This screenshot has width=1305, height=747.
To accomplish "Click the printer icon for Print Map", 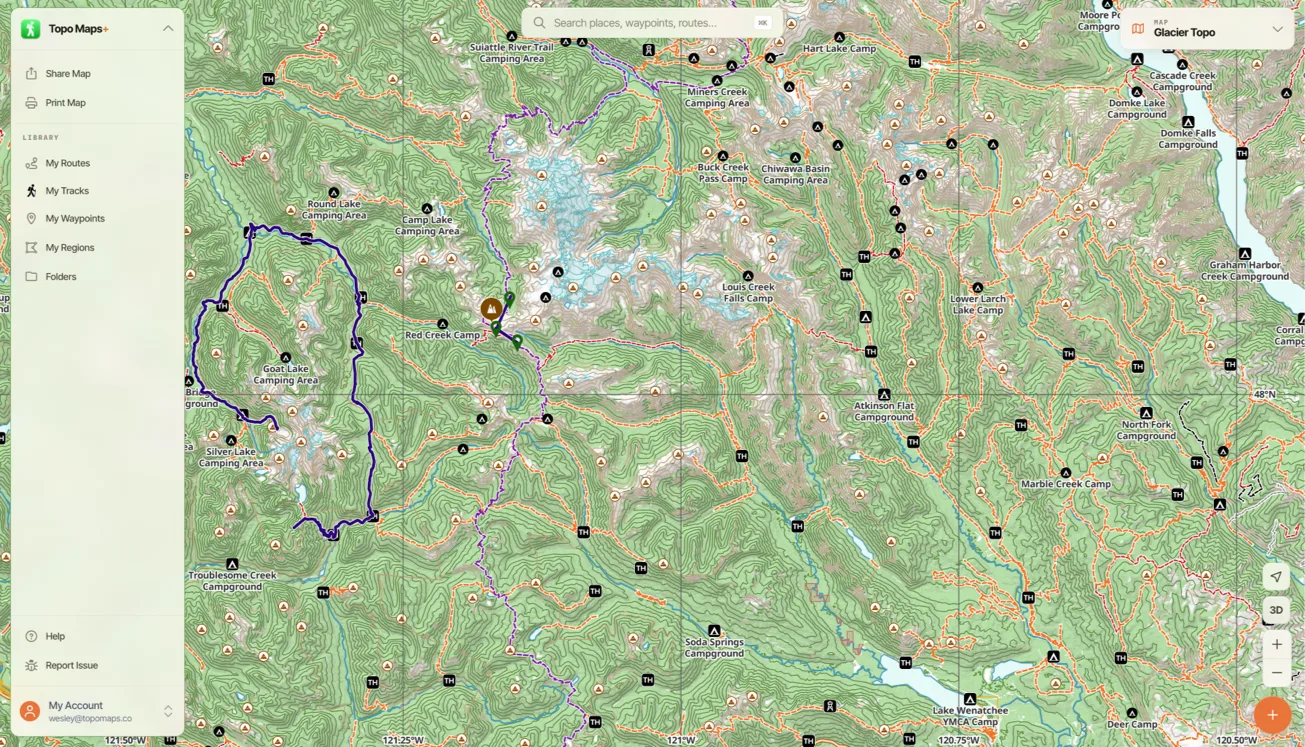I will click(31, 103).
